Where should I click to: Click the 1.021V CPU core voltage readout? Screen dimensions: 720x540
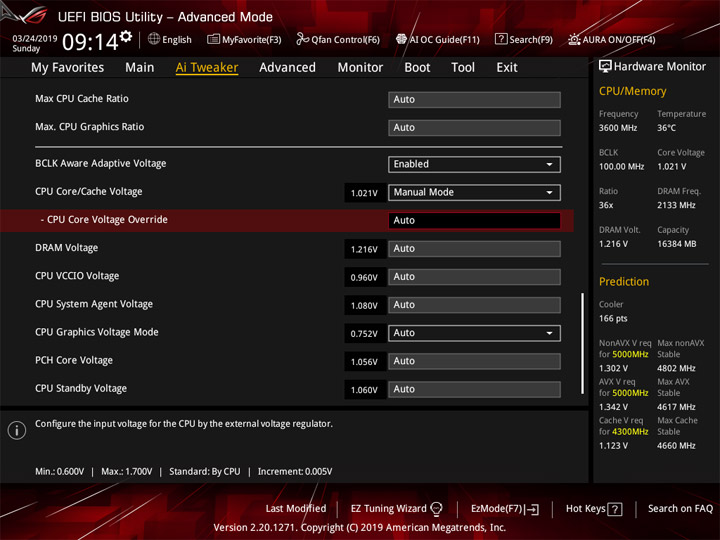click(364, 193)
